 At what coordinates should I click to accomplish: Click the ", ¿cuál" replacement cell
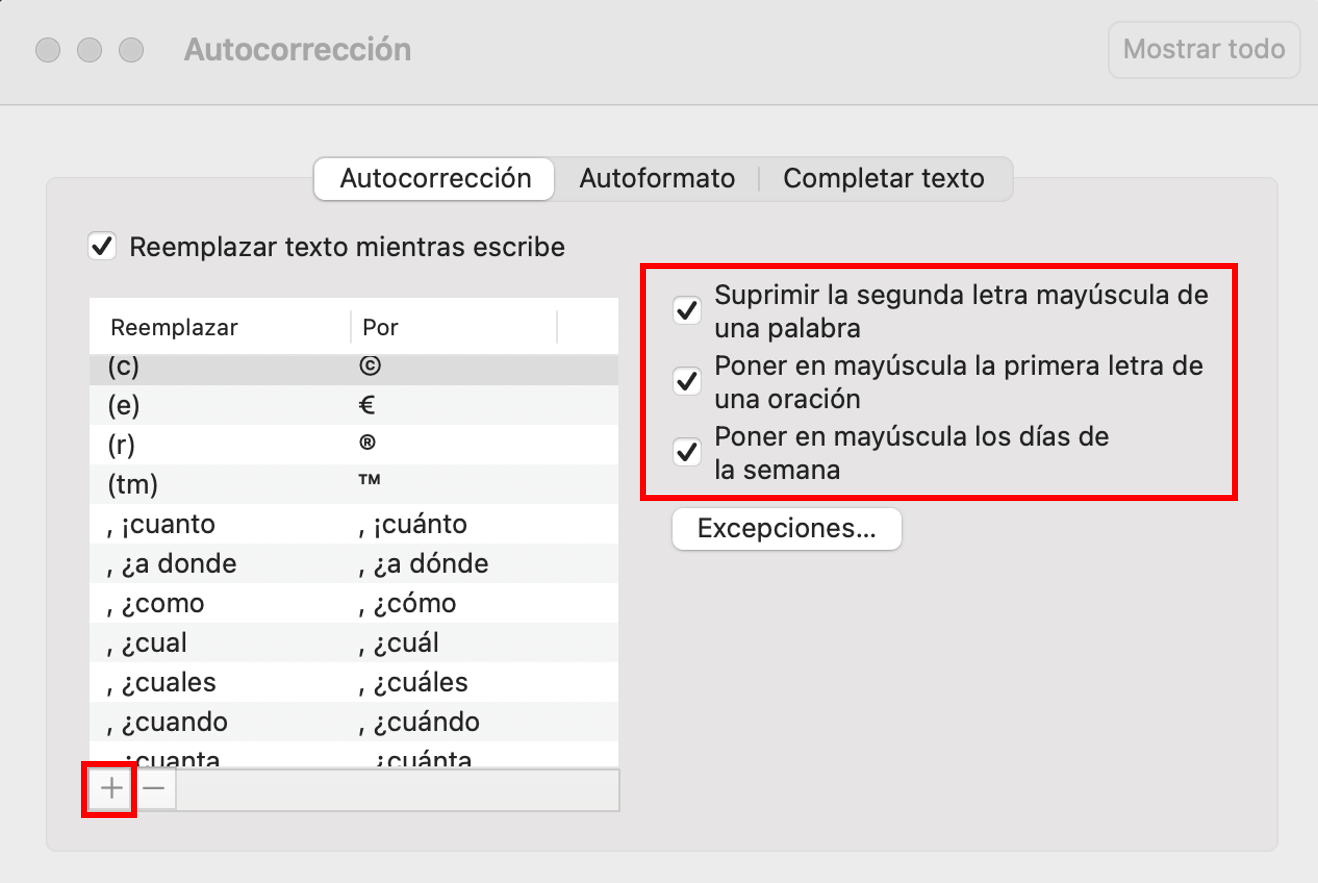pos(399,643)
